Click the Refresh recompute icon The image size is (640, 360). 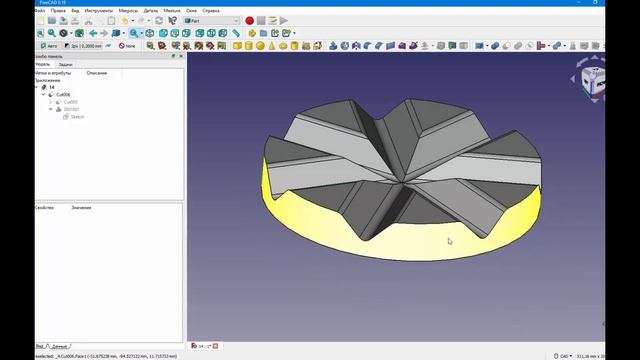(x=159, y=20)
